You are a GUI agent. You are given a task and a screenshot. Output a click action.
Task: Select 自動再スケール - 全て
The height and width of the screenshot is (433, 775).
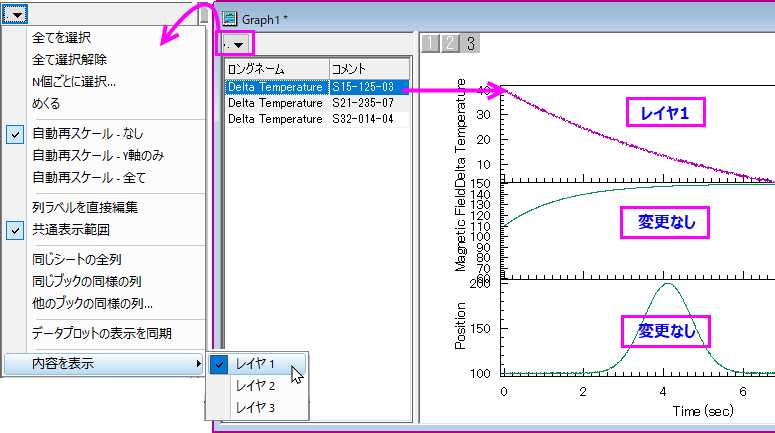coord(89,178)
